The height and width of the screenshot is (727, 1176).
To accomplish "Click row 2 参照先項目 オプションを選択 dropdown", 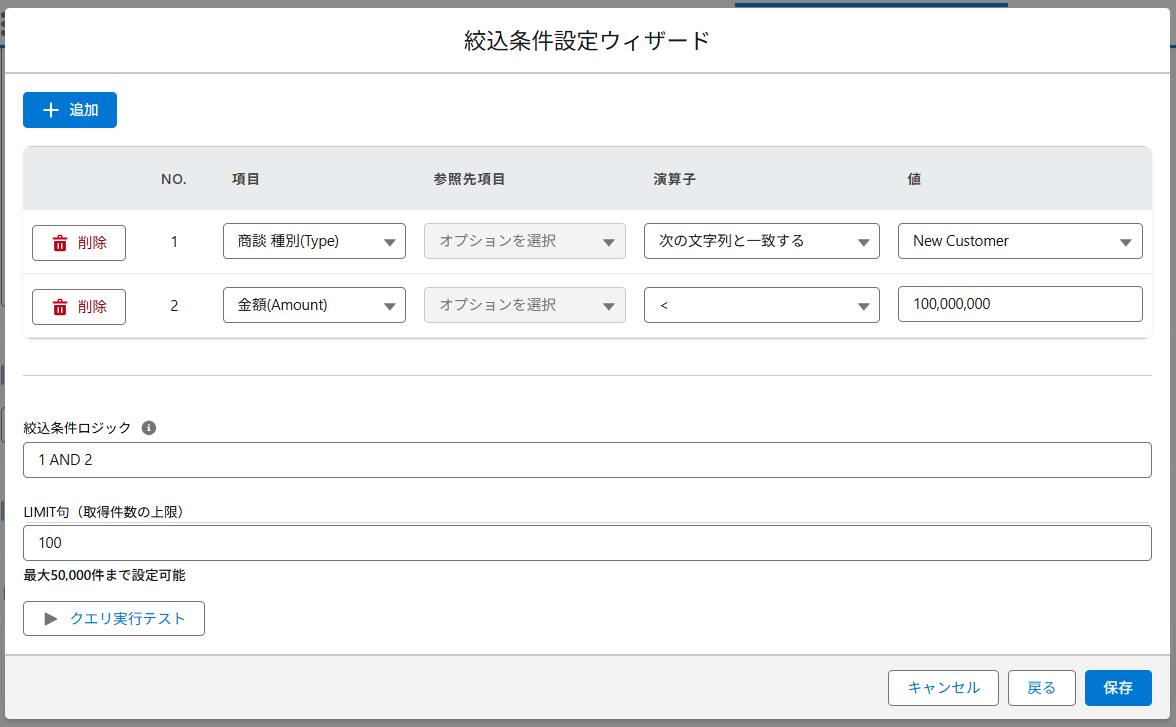I will (x=525, y=305).
